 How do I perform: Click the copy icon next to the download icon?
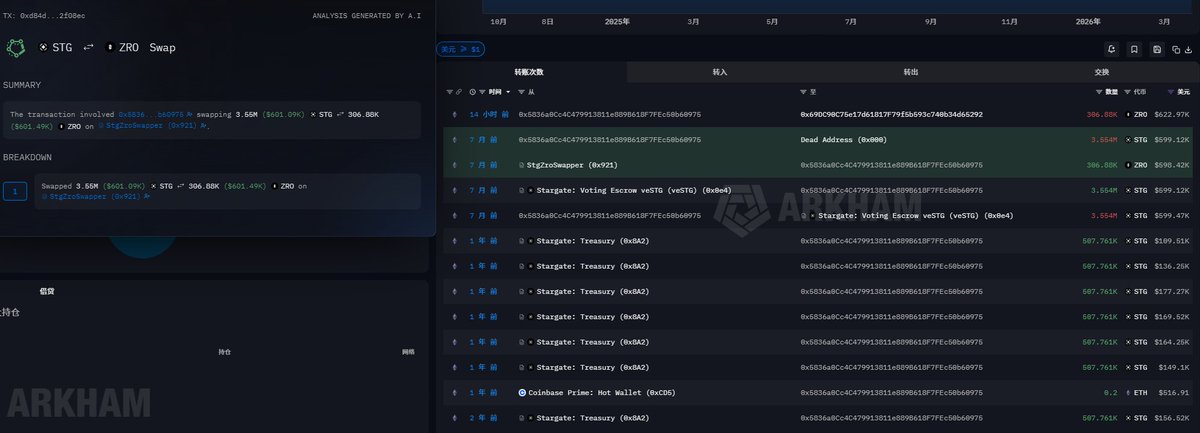tap(1174, 49)
